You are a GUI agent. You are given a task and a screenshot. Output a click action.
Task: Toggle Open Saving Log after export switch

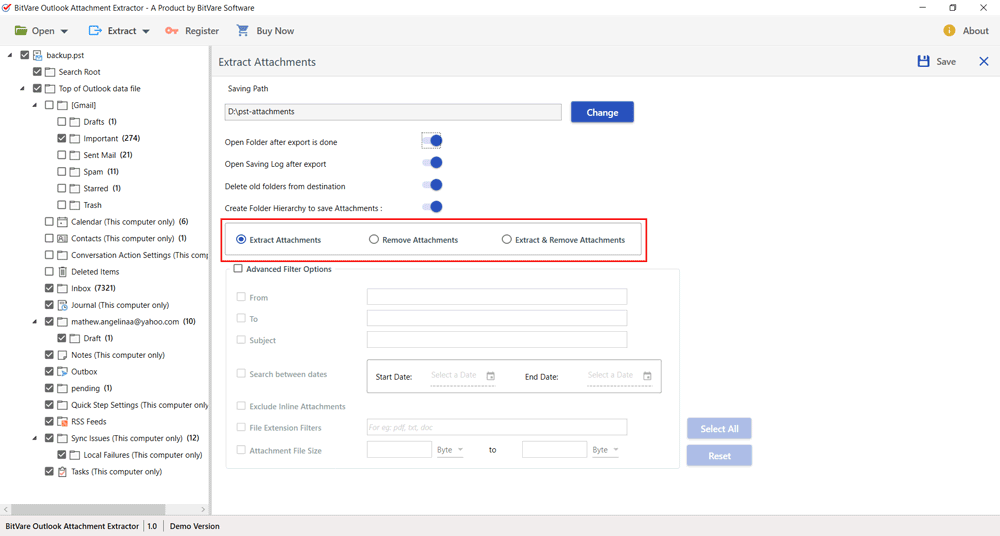click(x=432, y=163)
